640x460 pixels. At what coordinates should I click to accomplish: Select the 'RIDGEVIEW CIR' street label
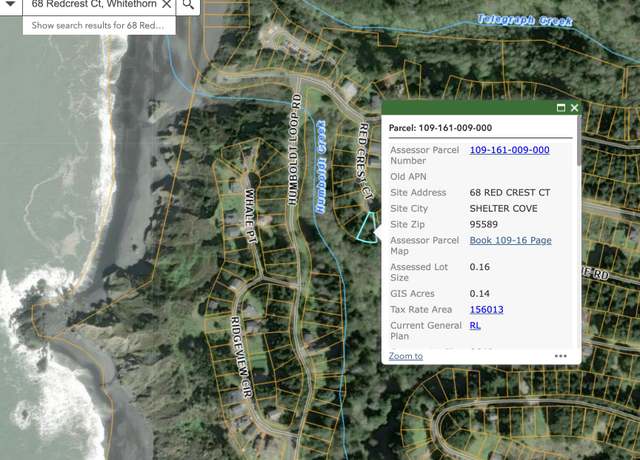tap(242, 357)
